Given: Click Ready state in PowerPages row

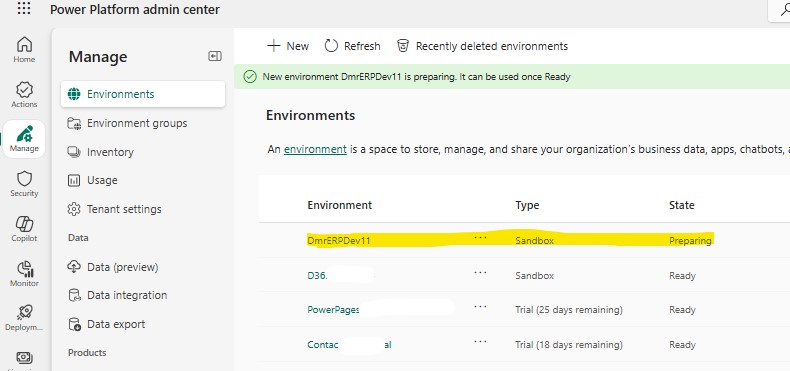Looking at the screenshot, I should (x=682, y=310).
